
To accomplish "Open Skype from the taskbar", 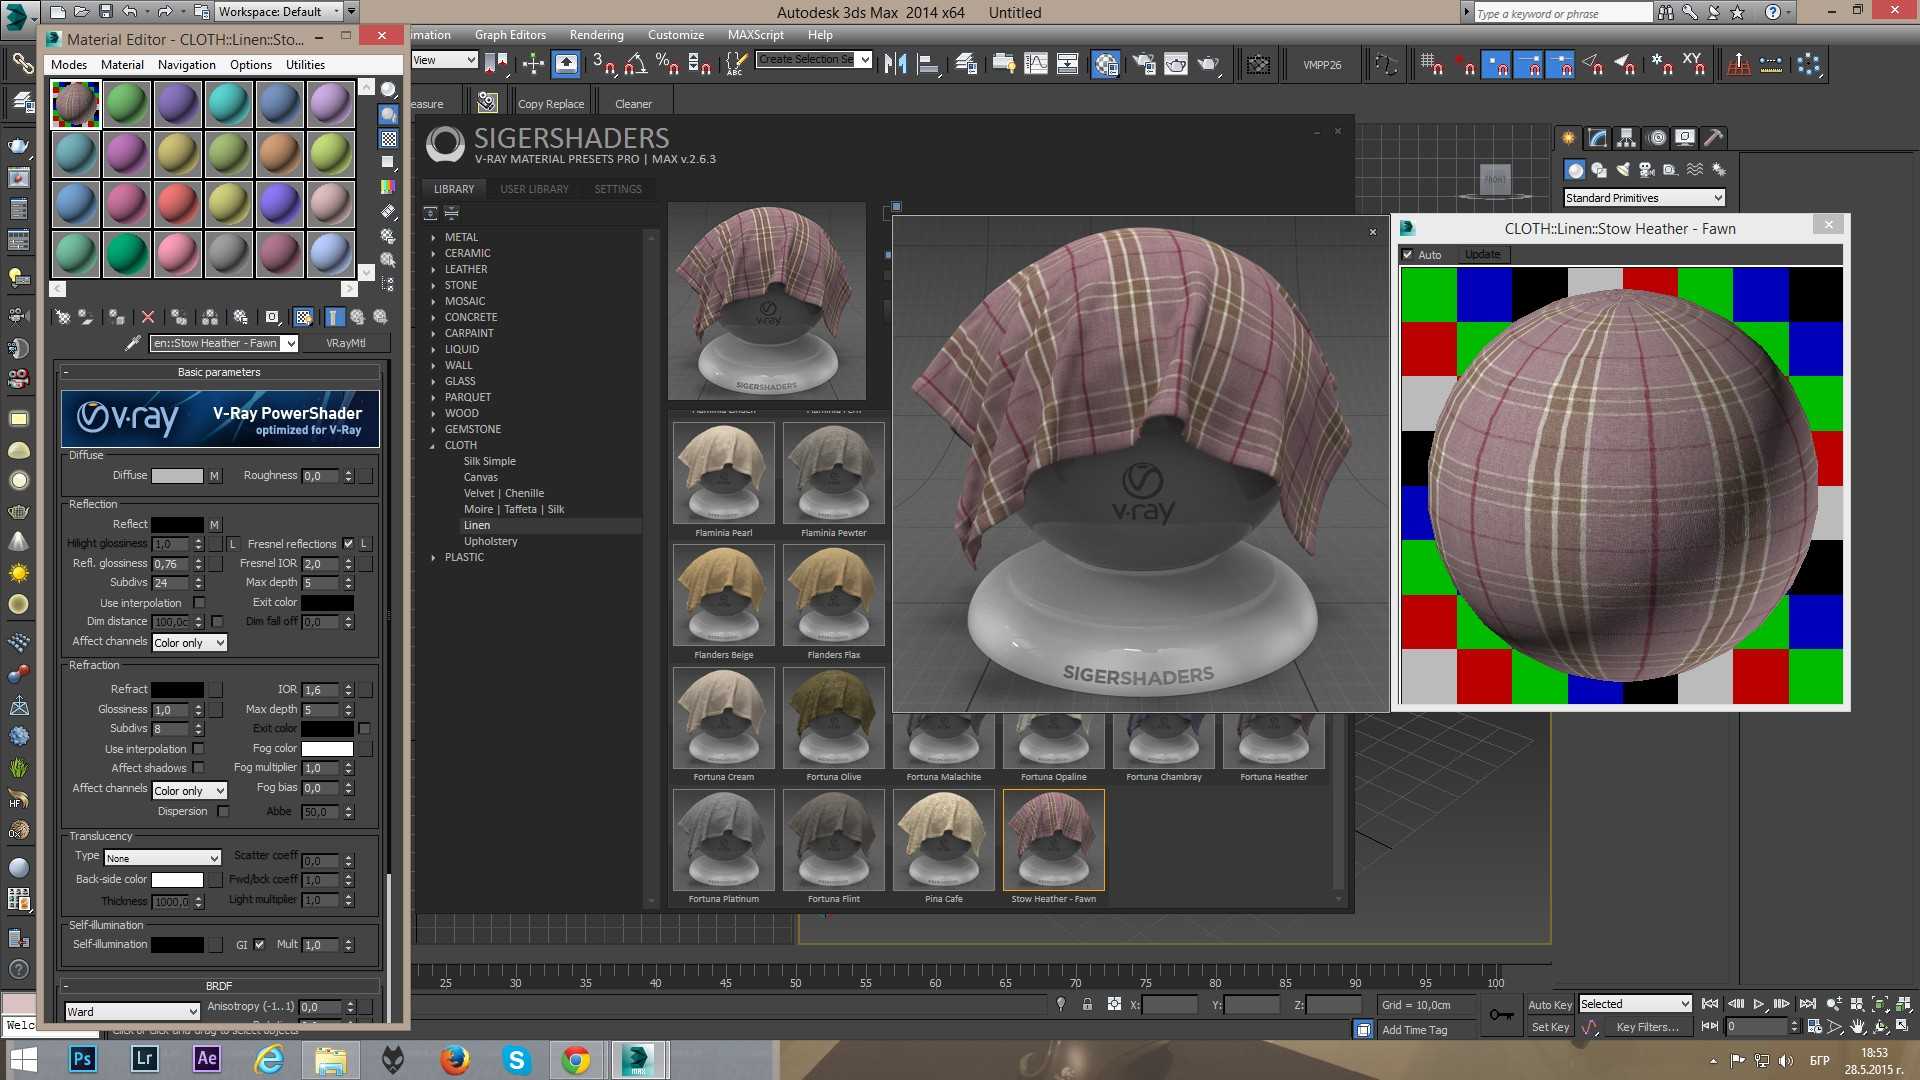I will pos(516,1059).
